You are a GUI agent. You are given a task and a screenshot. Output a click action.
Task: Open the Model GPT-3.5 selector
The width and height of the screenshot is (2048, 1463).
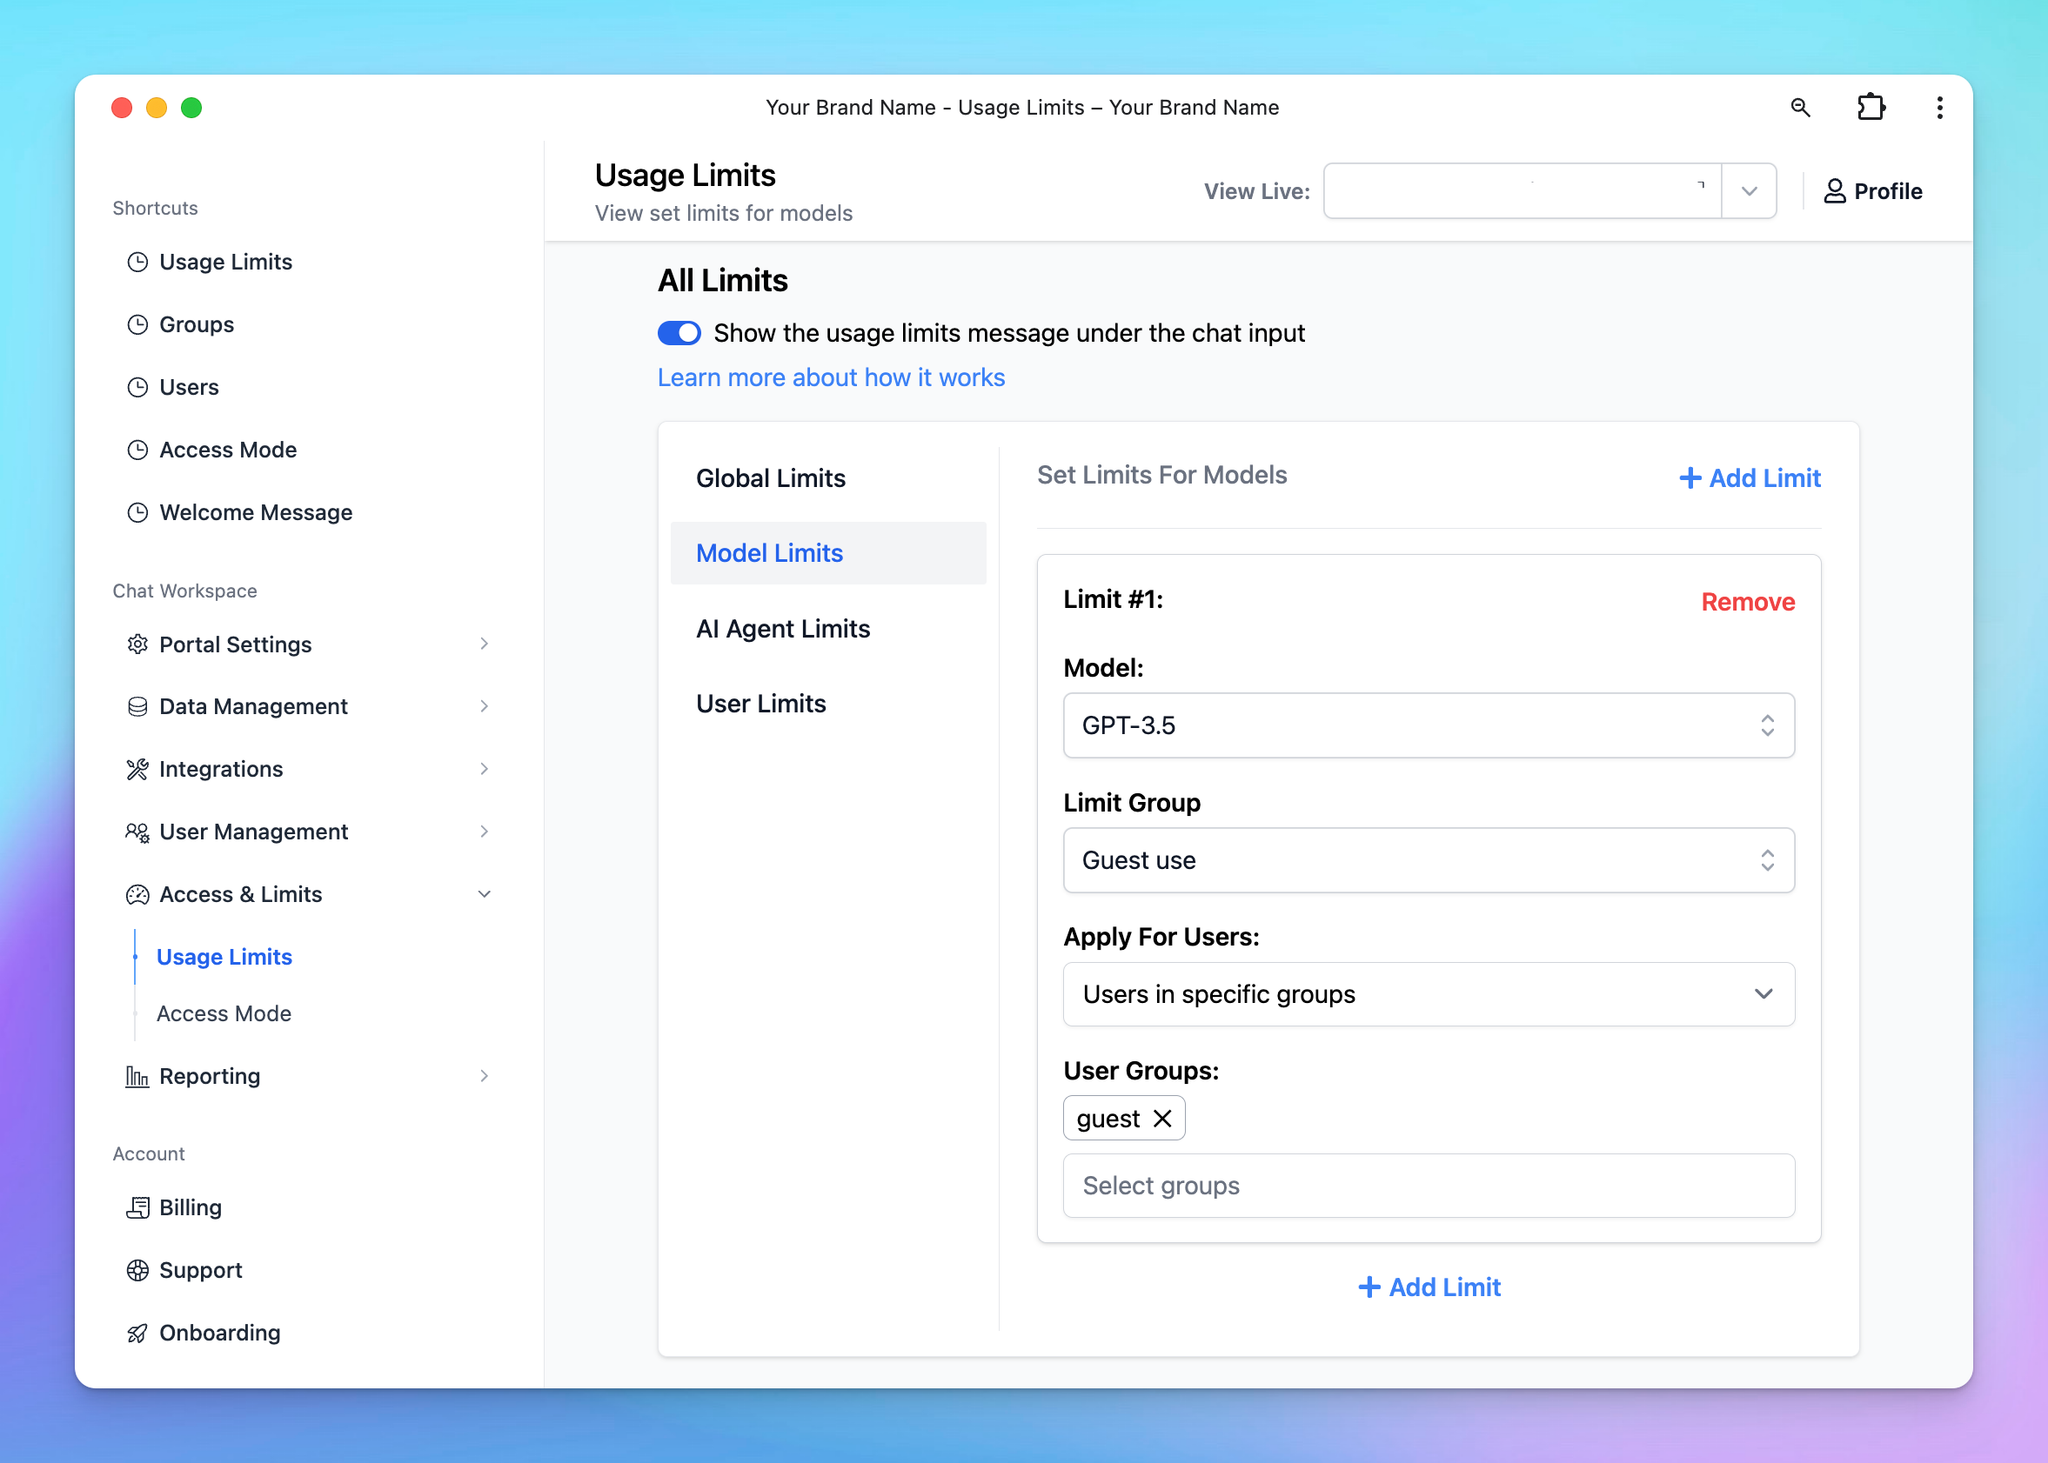1429,725
